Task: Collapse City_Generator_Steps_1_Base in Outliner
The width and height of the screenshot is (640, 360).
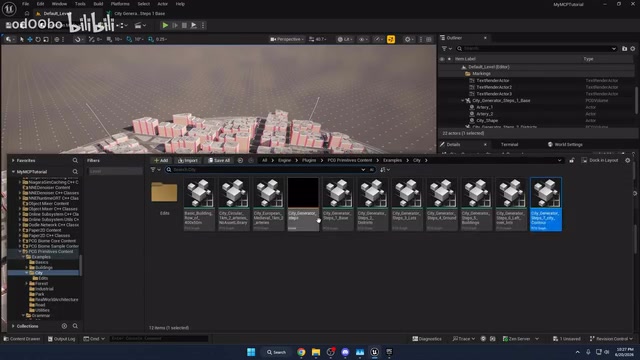Action: pos(463,100)
